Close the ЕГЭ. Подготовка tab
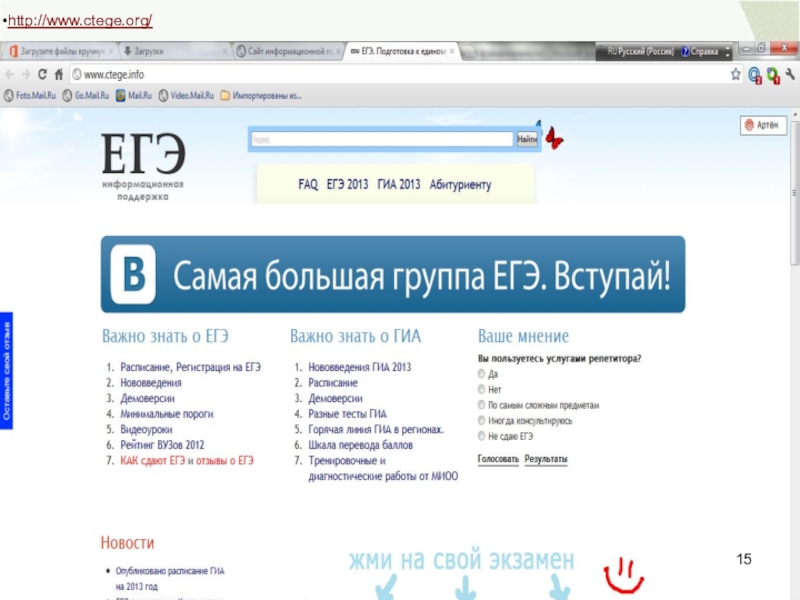Viewport: 800px width, 600px height. pos(452,51)
